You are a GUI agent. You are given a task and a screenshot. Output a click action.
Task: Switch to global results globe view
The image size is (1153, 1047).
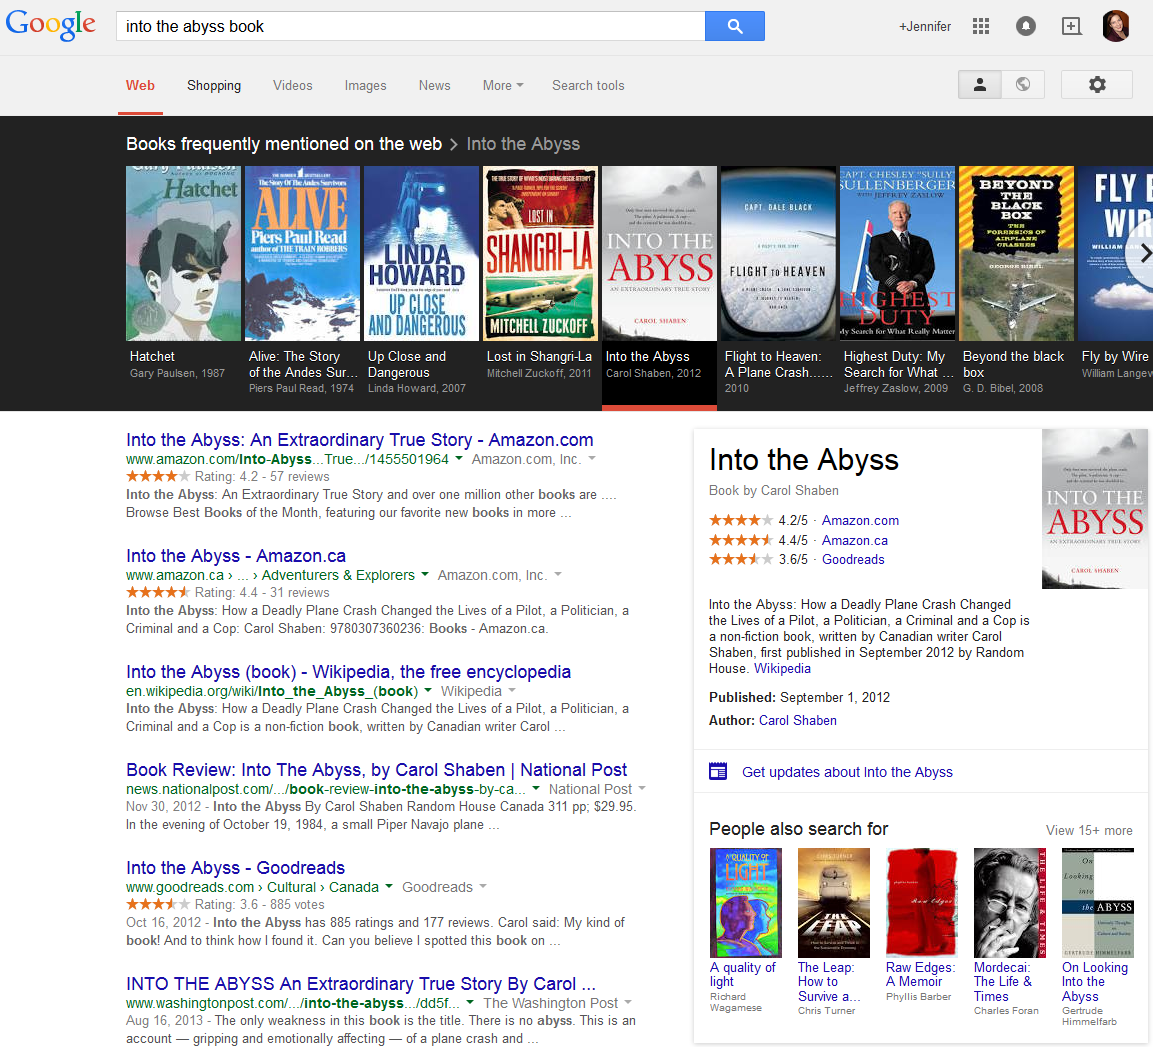[x=1023, y=85]
